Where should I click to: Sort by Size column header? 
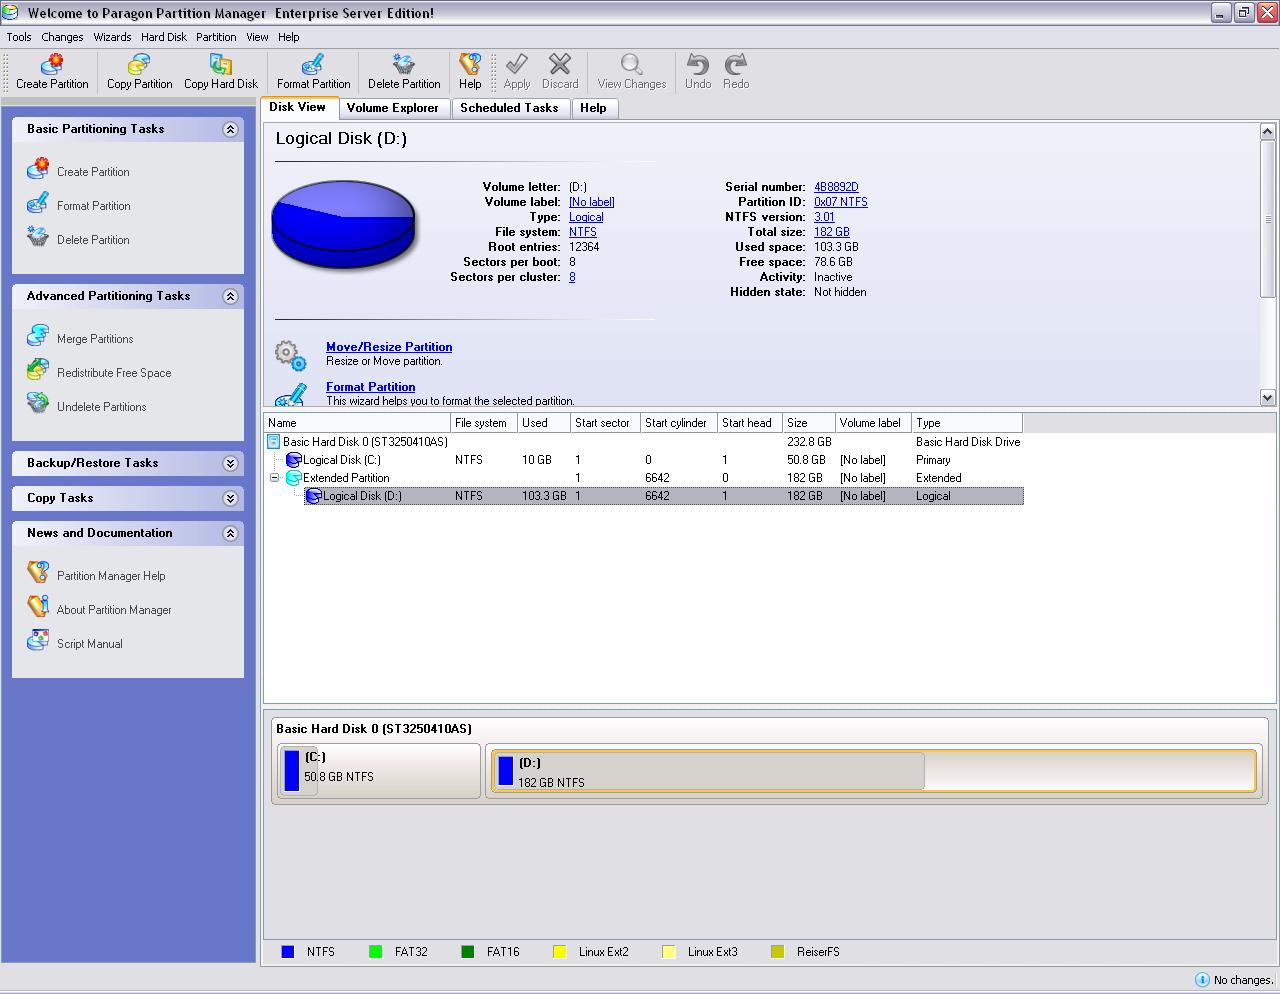pyautogui.click(x=808, y=423)
